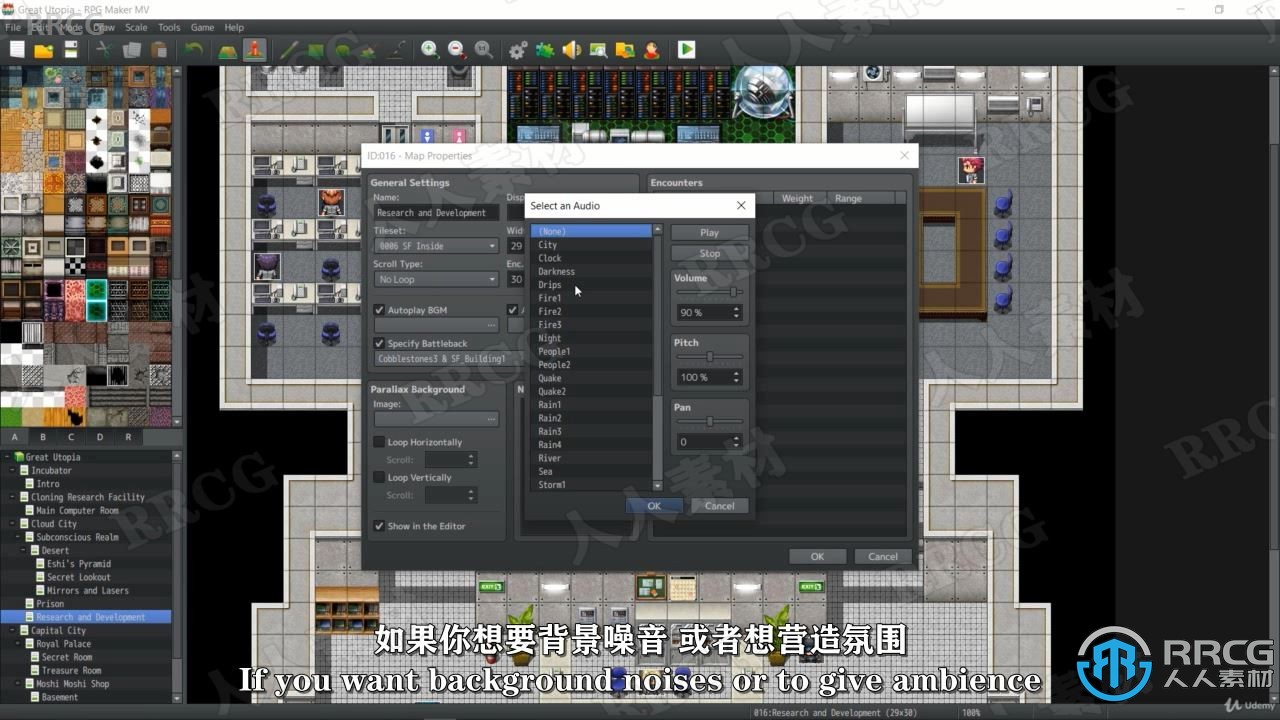Viewport: 1280px width, 720px height.
Task: Enable the Loop Horizontally checkbox
Action: pos(379,442)
